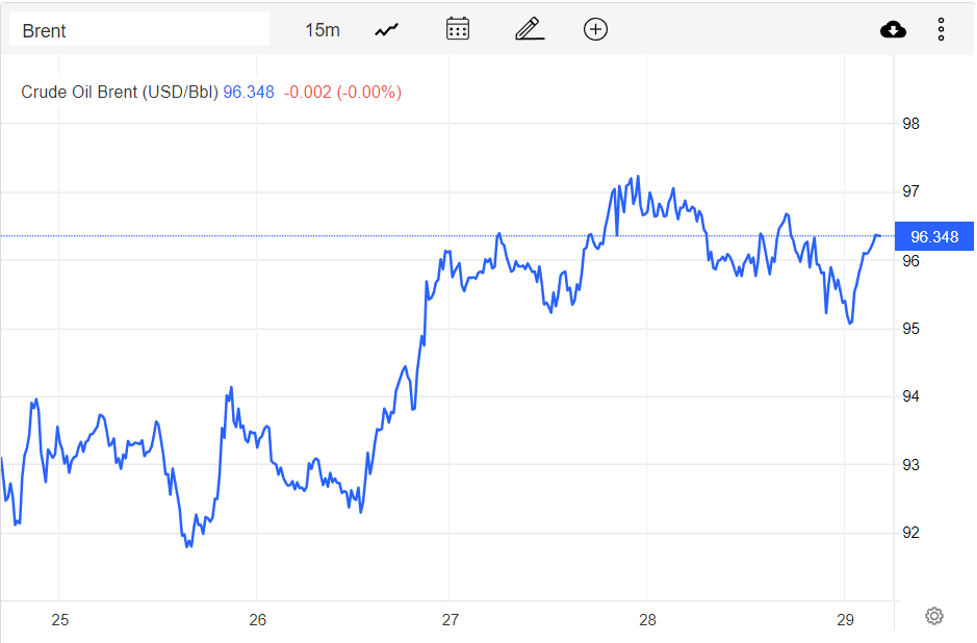Click the -0.002 (-0.00%) change value
This screenshot has height=643, width=977.
(x=342, y=92)
